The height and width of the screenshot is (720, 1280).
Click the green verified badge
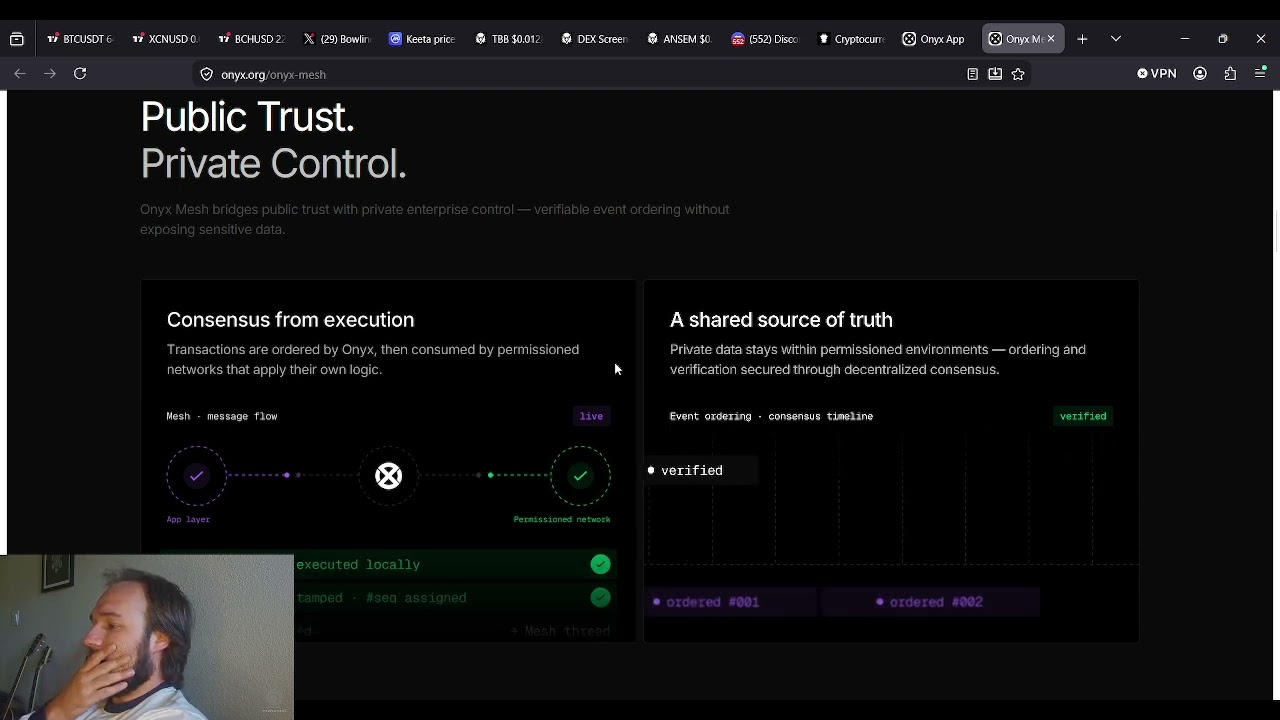click(1083, 416)
